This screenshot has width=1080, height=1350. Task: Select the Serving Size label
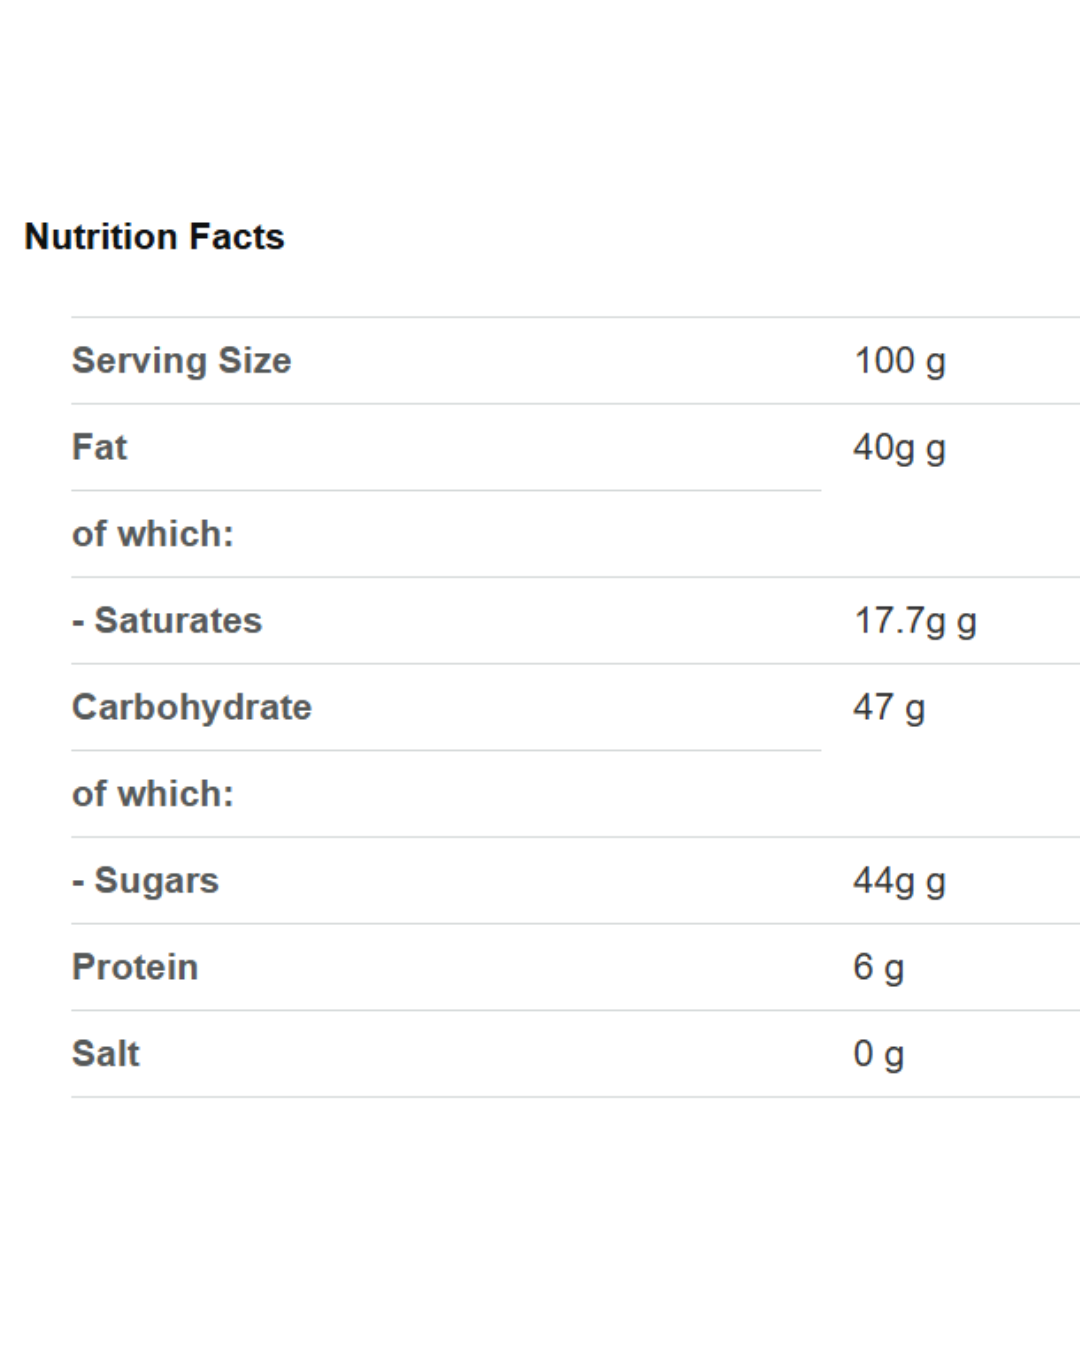181,361
